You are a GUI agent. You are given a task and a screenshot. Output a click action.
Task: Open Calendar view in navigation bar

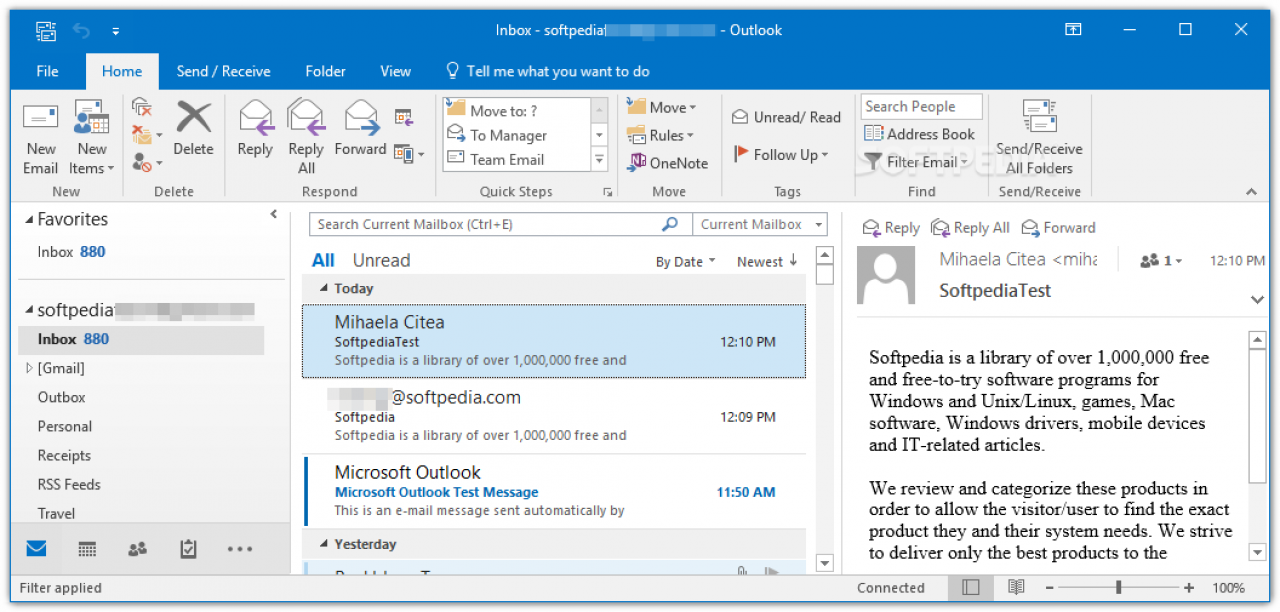87,548
